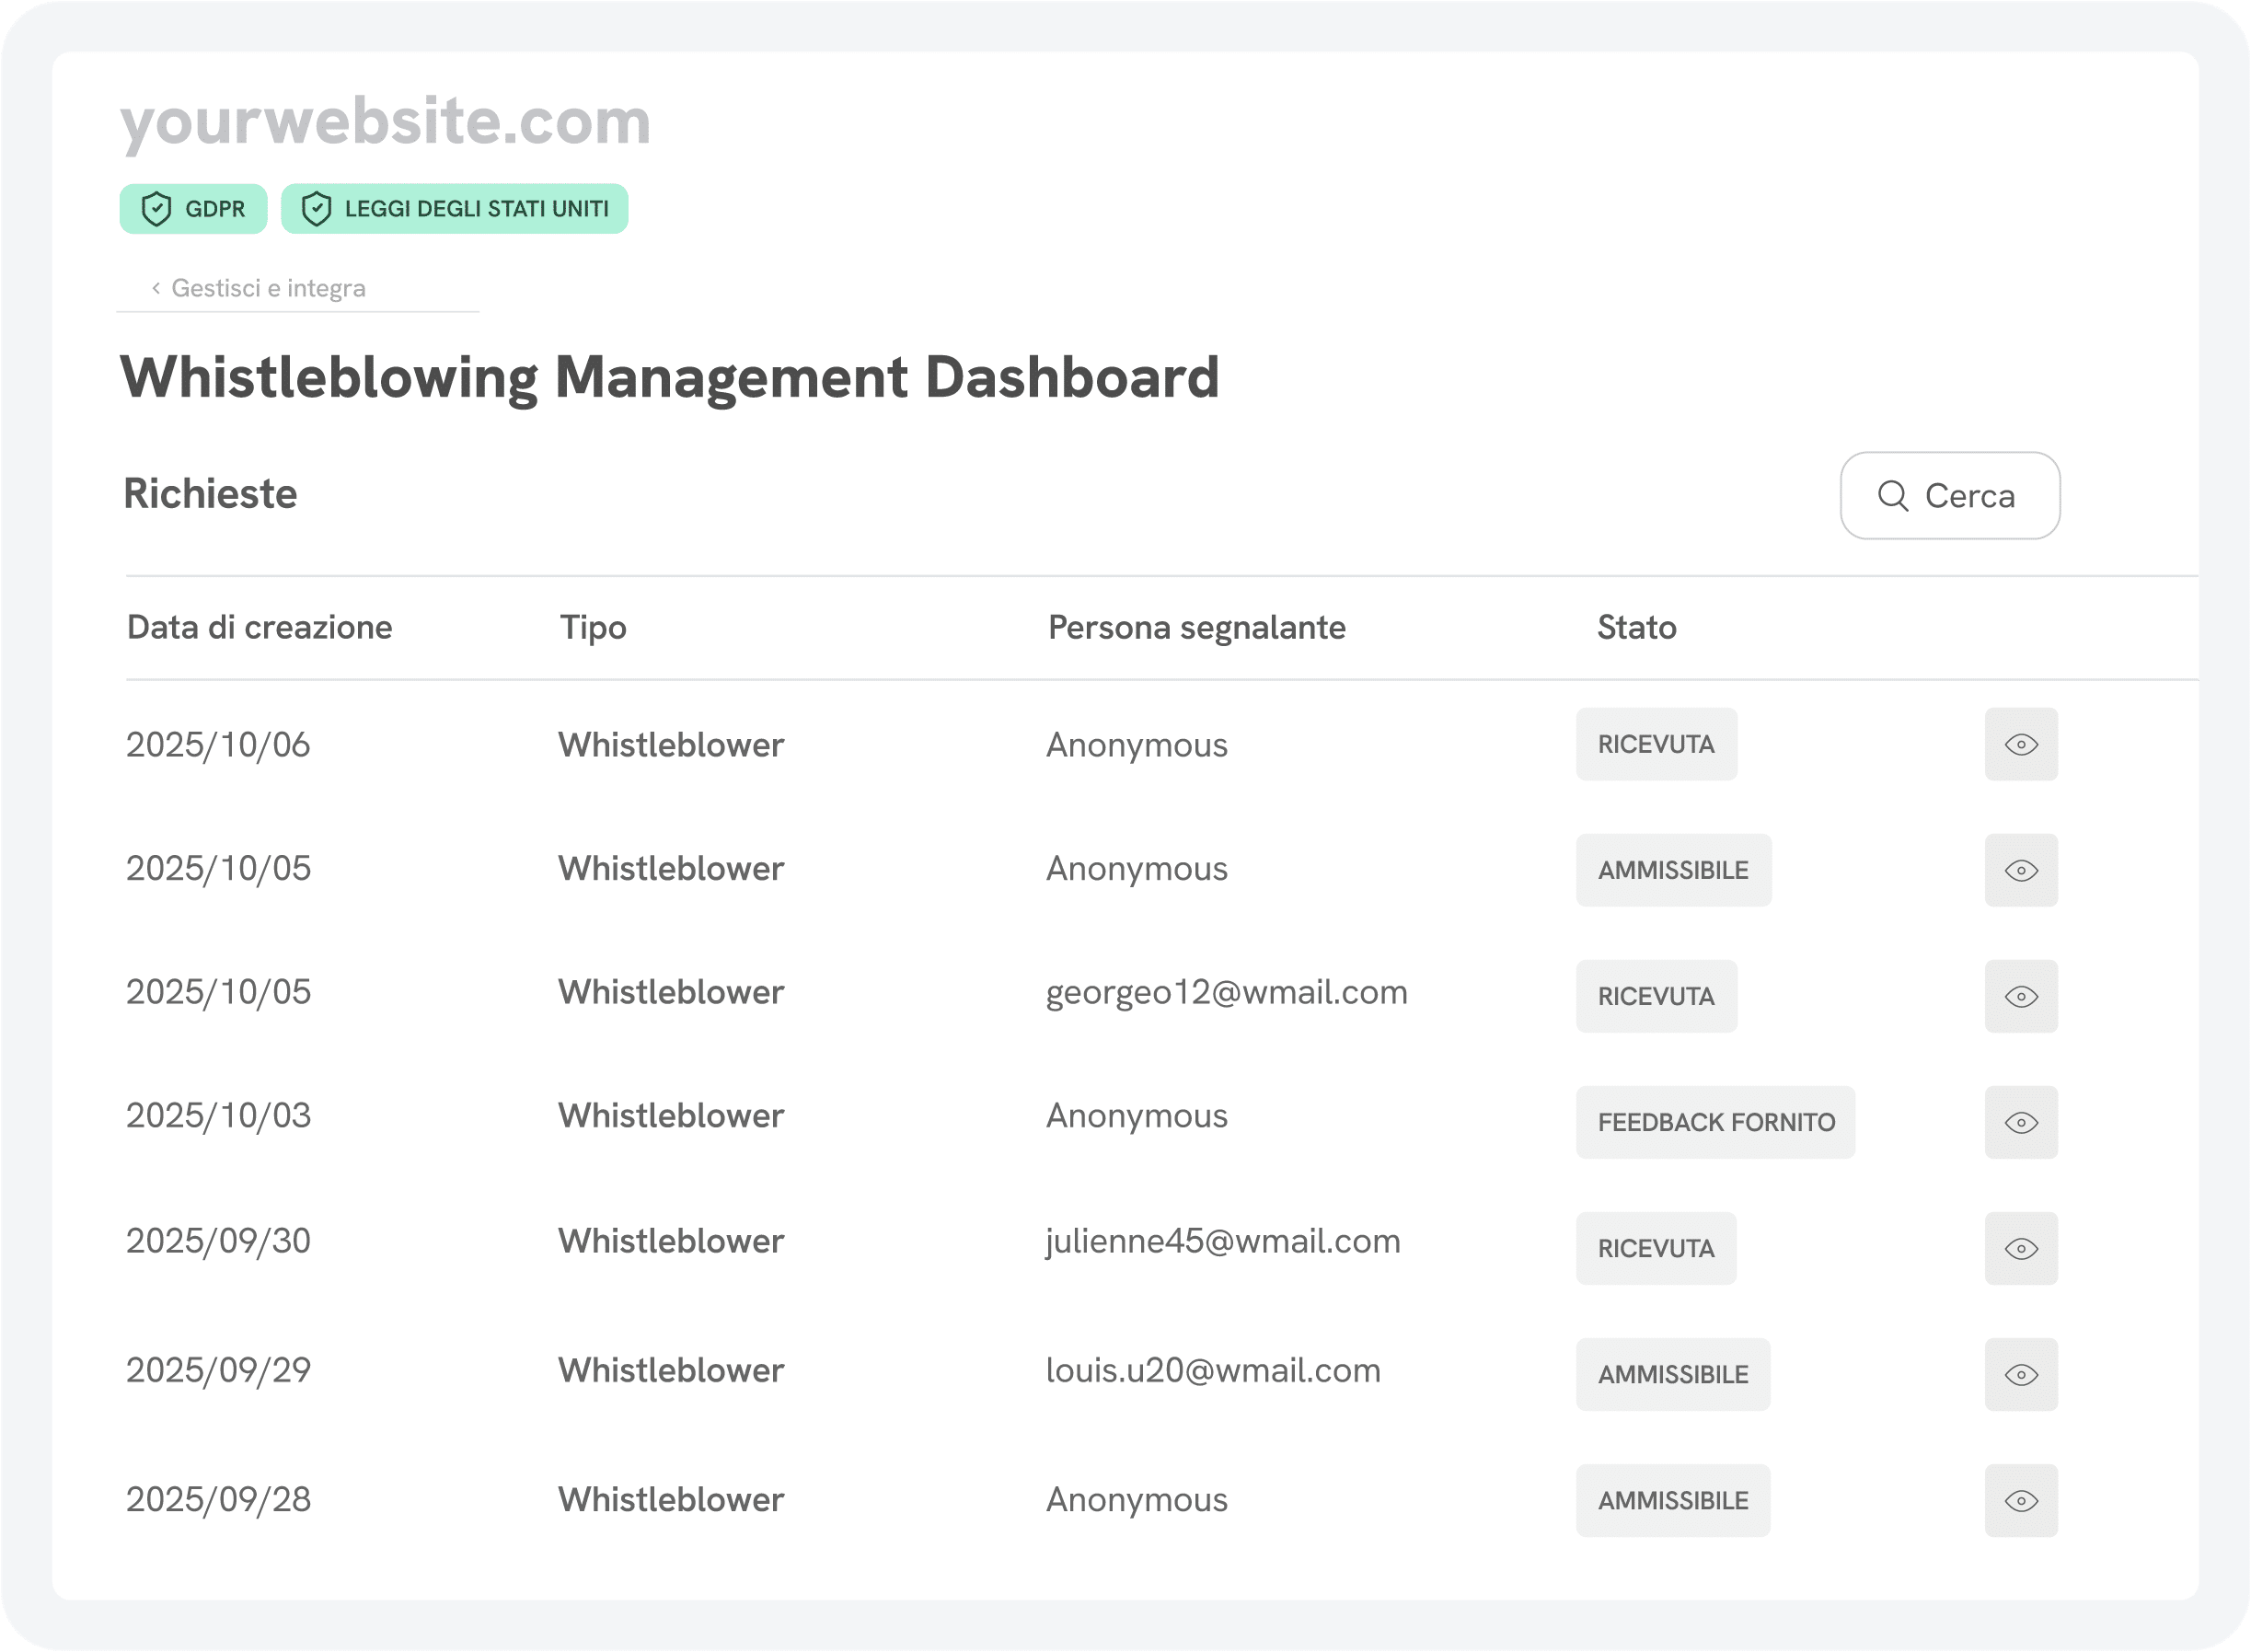
Task: Click eye icon for 2025/10/06 request
Action: [2020, 744]
